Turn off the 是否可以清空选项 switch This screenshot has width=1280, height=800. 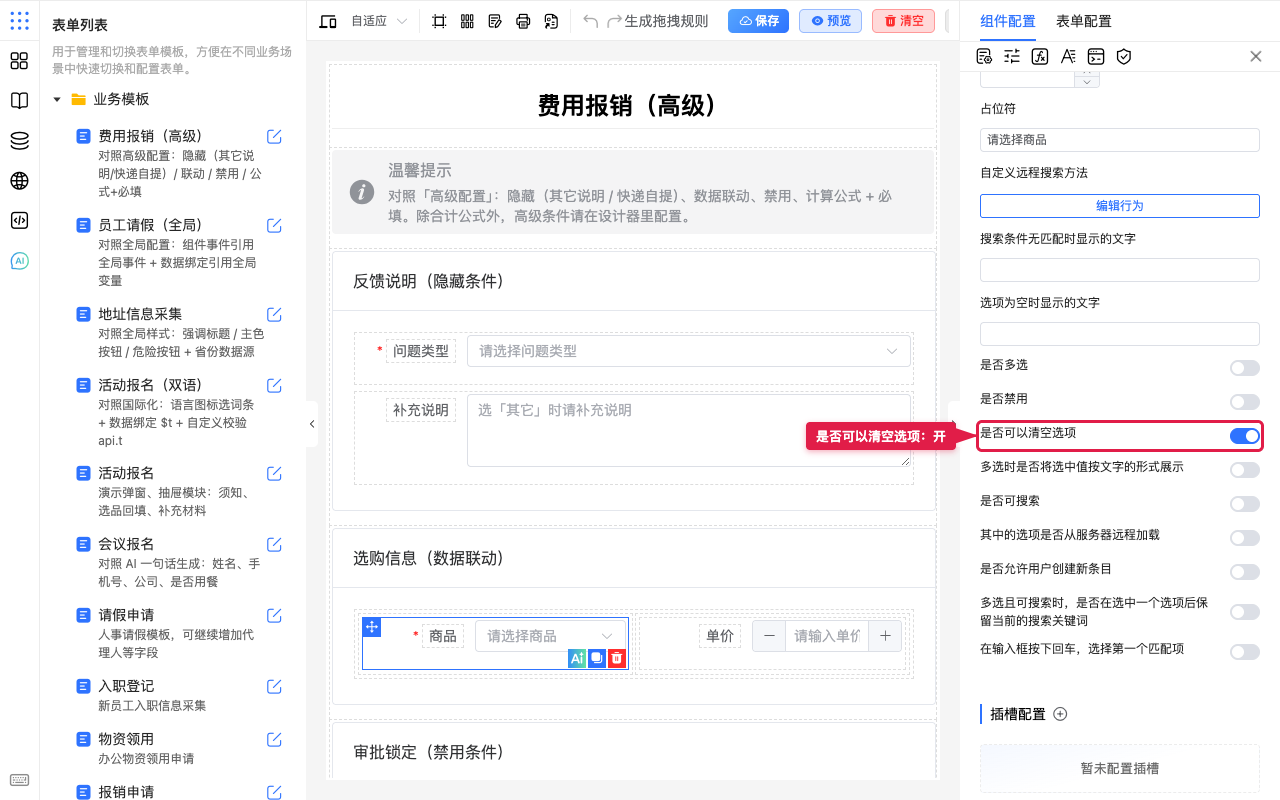pos(1245,436)
